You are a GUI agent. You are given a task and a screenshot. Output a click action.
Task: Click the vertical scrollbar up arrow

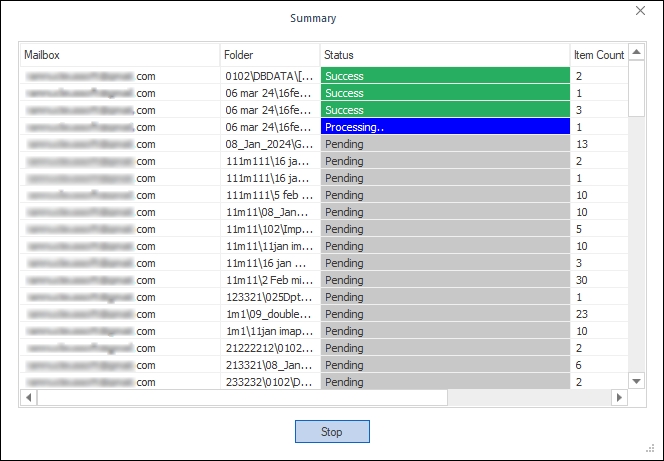636,52
